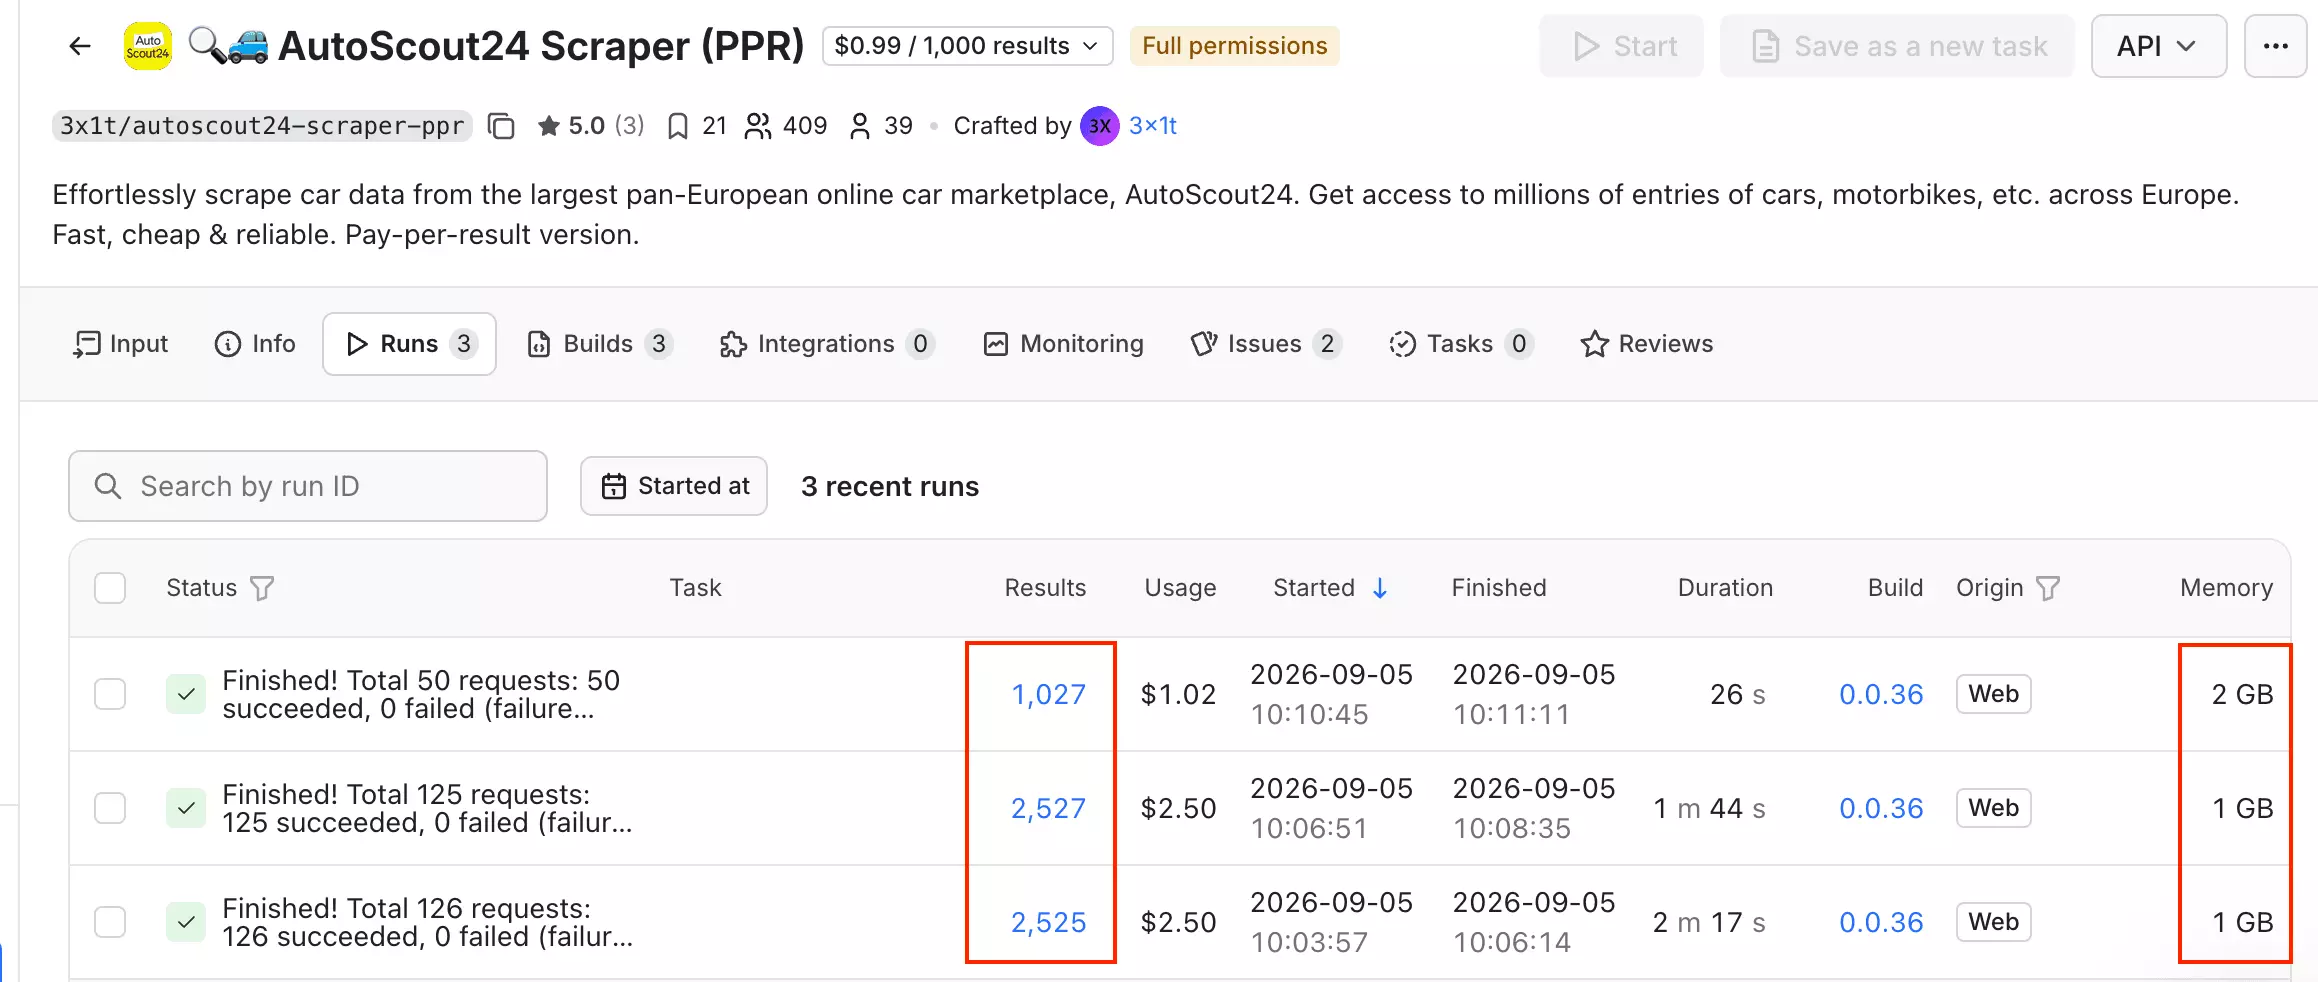2318x982 pixels.
Task: Click the Web origin badge for $1.02 run
Action: (x=1993, y=694)
